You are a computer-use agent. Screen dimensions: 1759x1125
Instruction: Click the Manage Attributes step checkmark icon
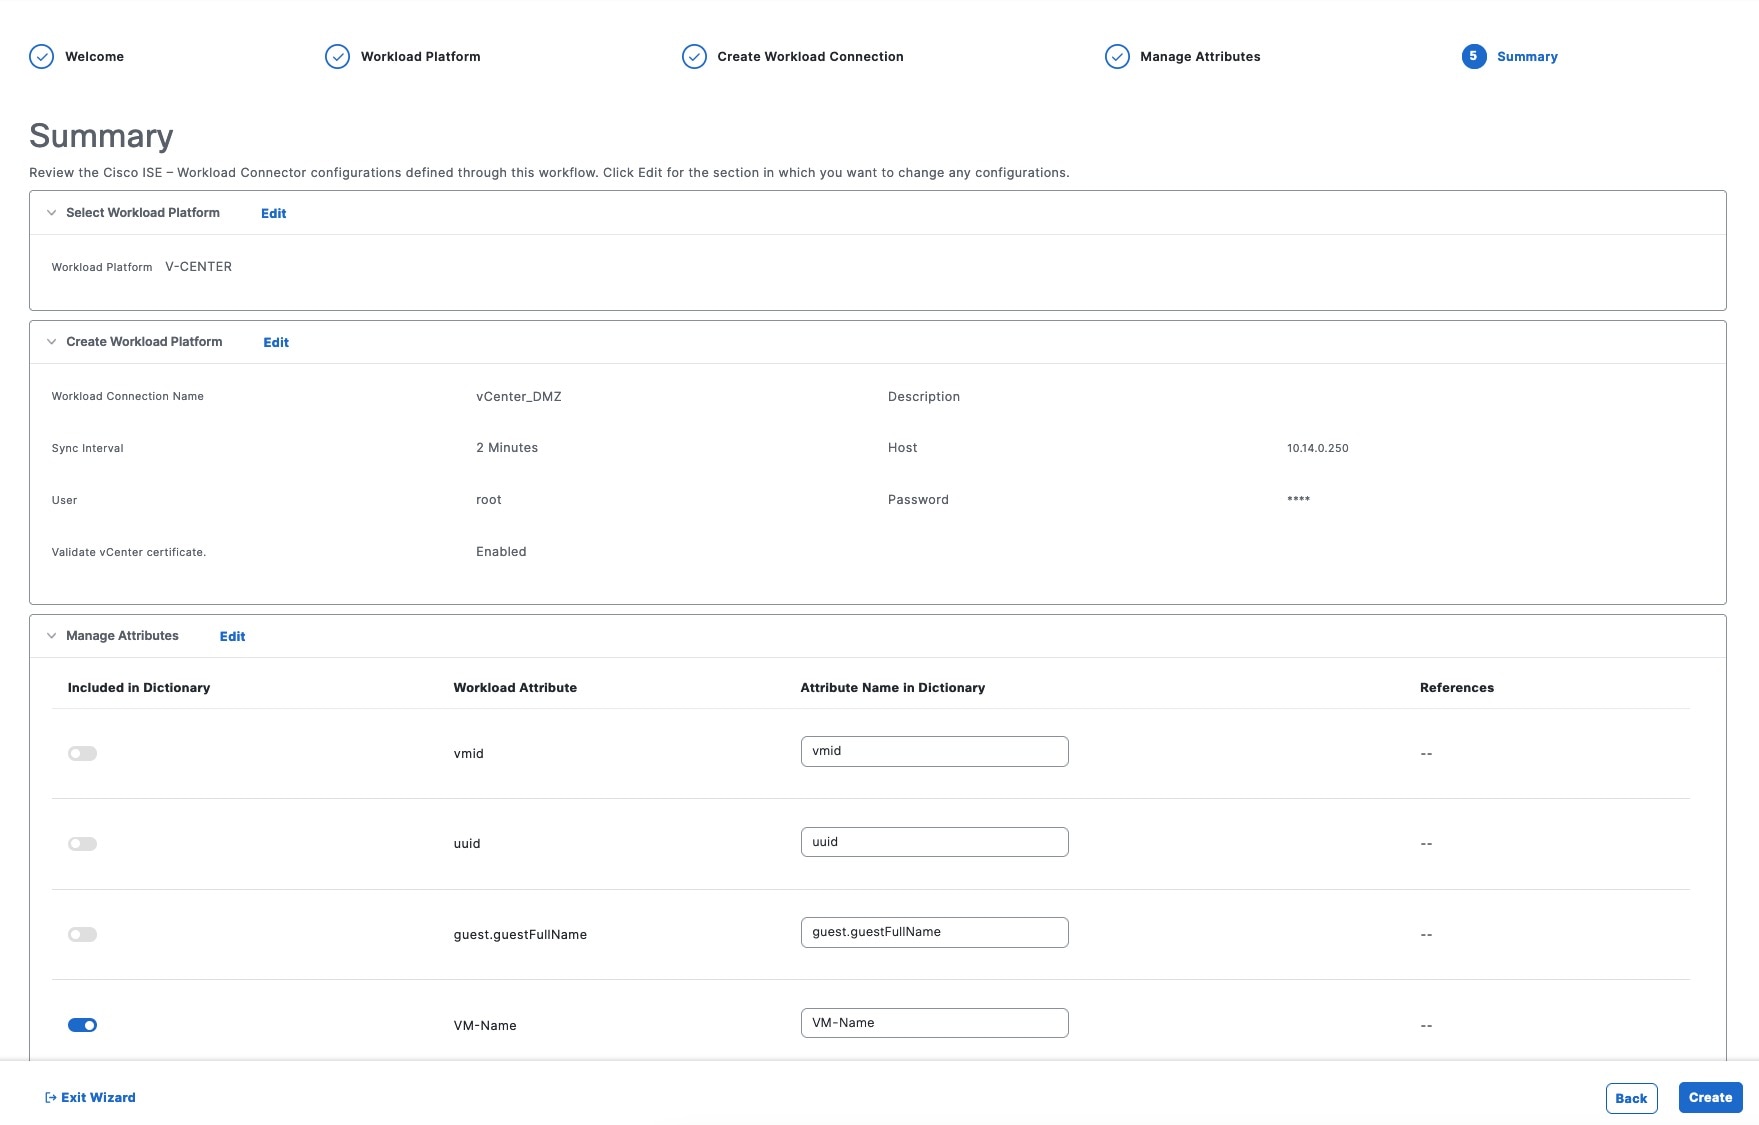(x=1117, y=57)
